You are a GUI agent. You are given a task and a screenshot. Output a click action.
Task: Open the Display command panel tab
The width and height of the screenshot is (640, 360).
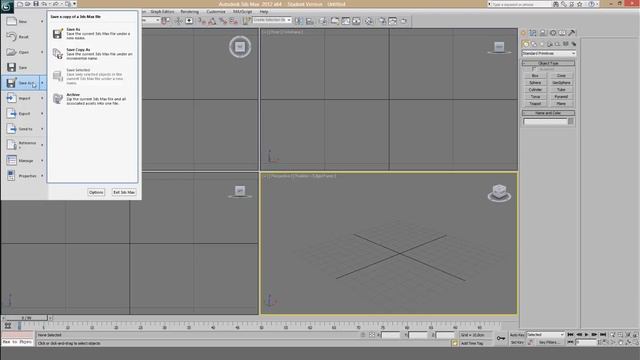(562, 33)
